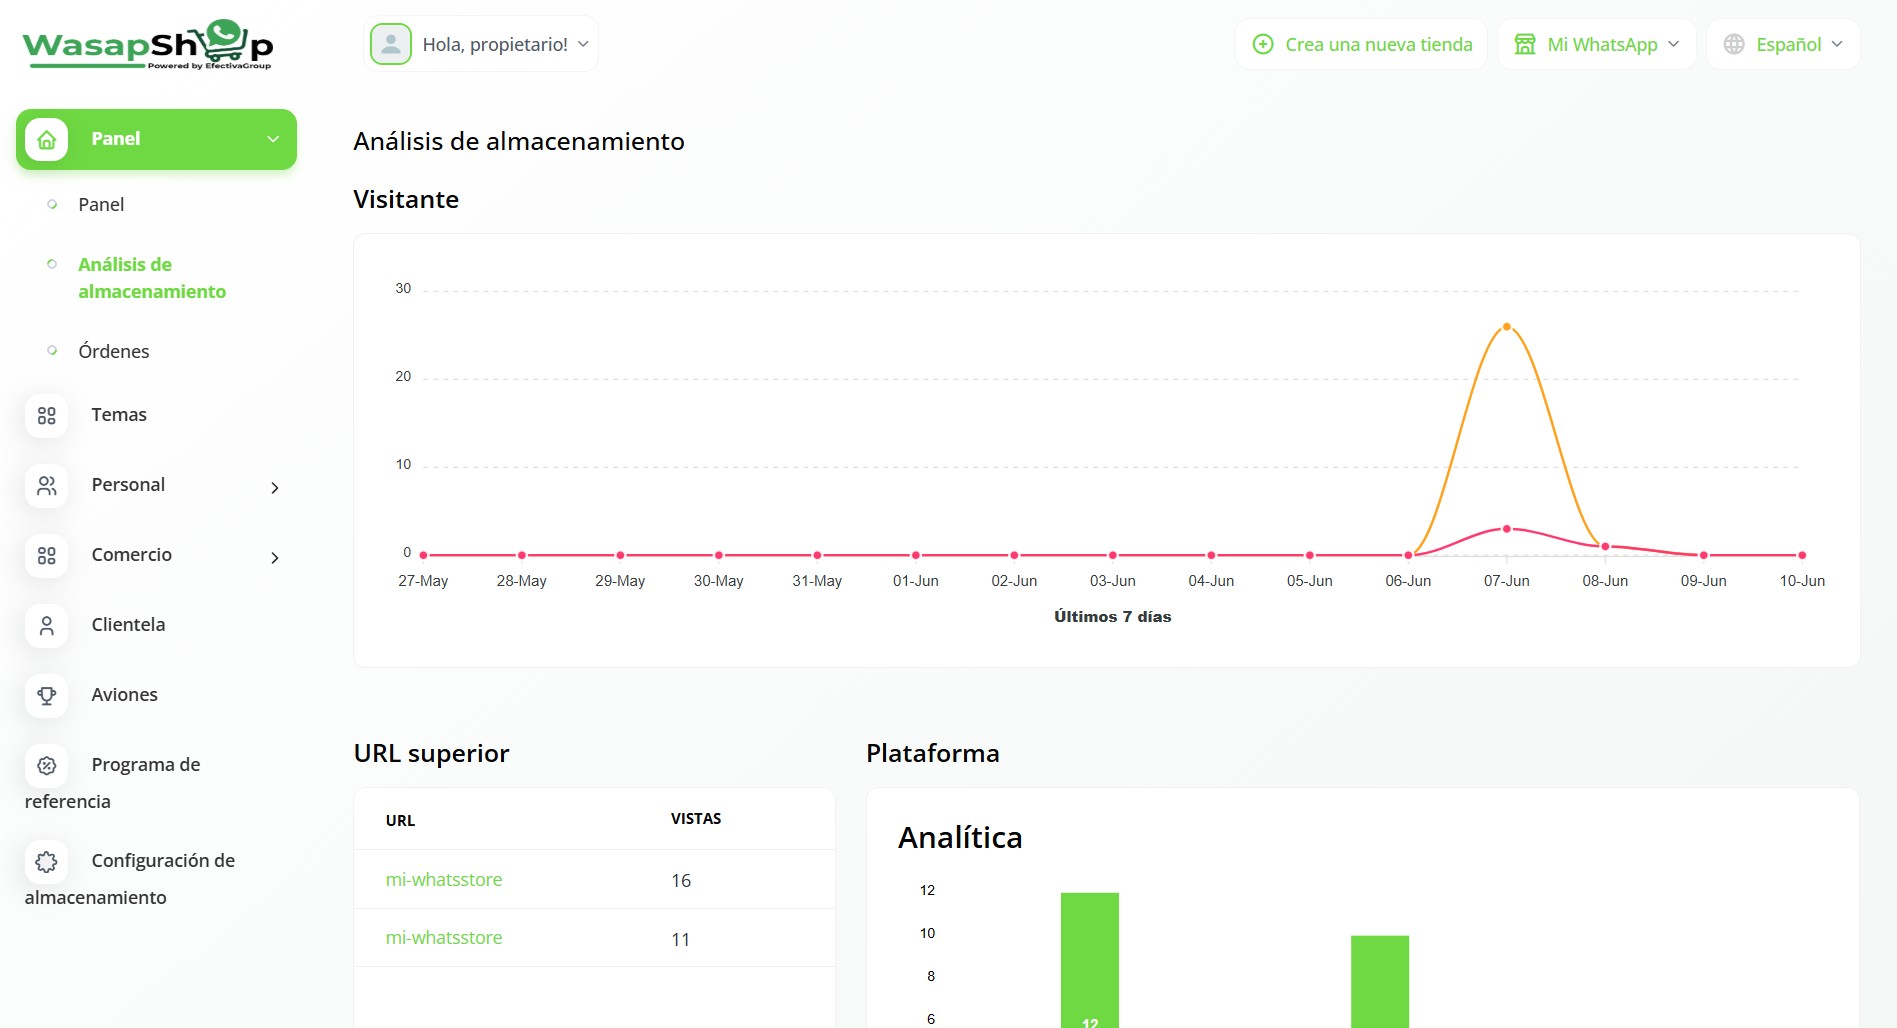Image resolution: width=1897 pixels, height=1028 pixels.
Task: Click the Programa de referencia badge icon
Action: pyautogui.click(x=46, y=766)
